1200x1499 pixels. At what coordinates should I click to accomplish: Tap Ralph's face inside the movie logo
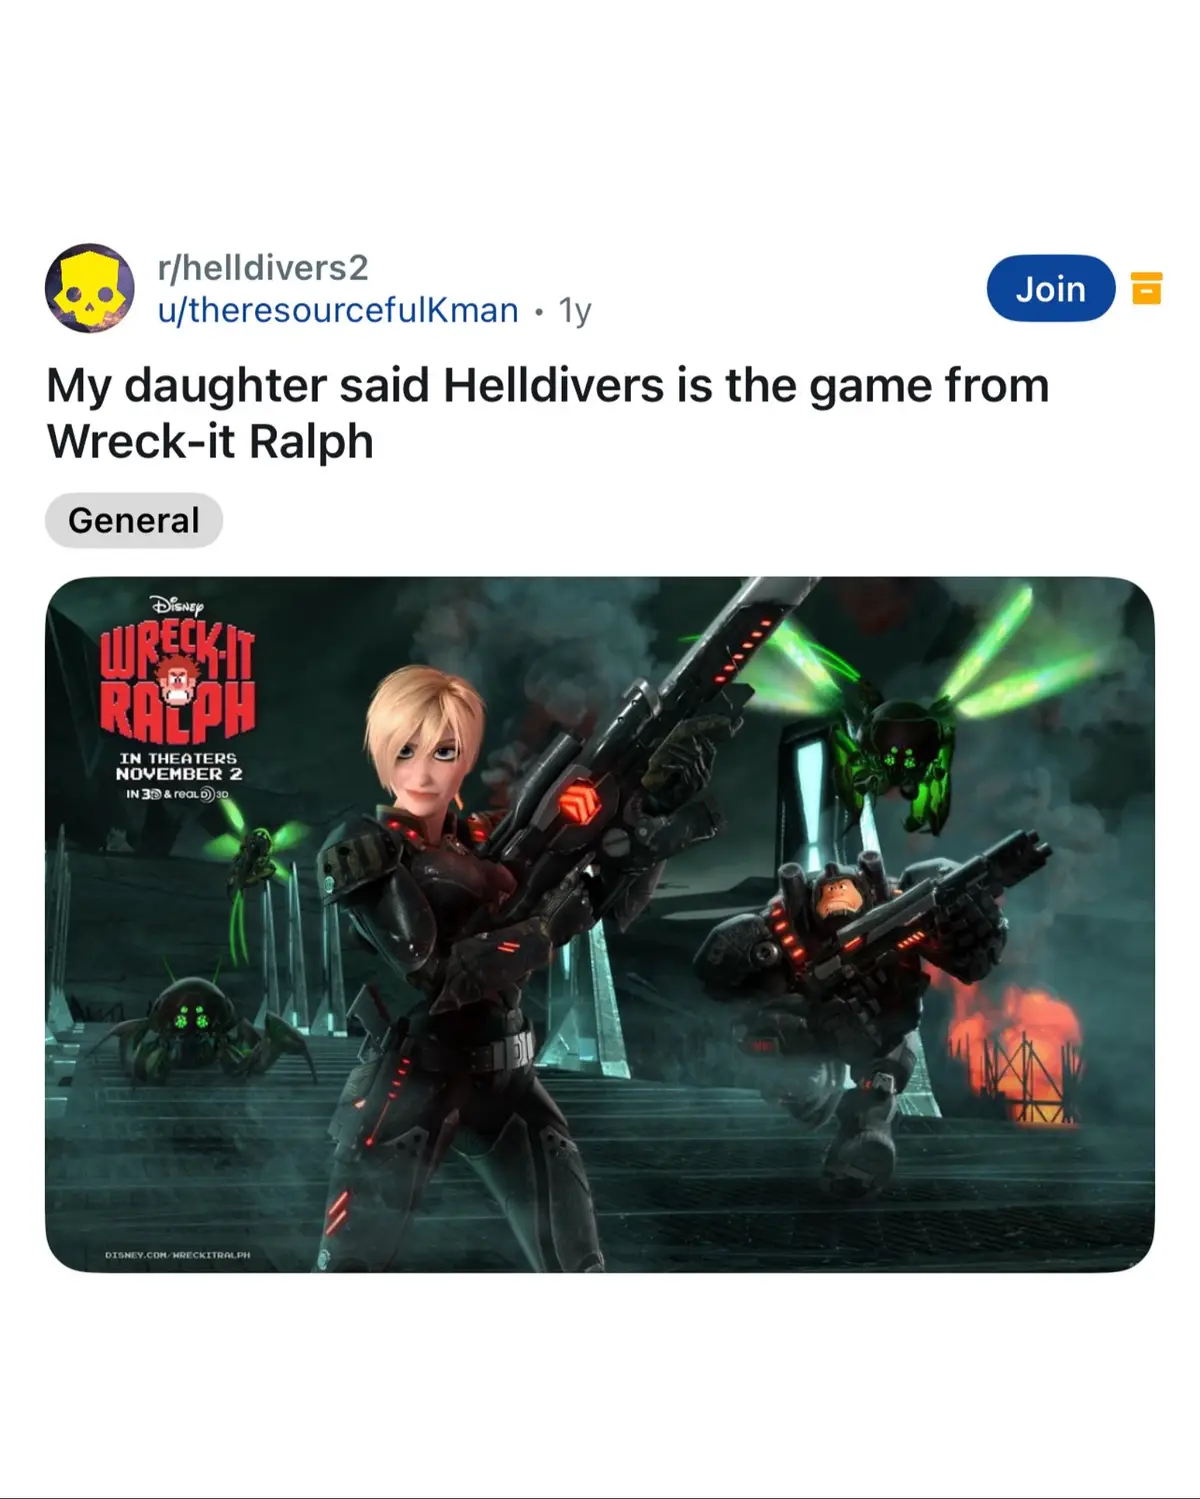[177, 683]
